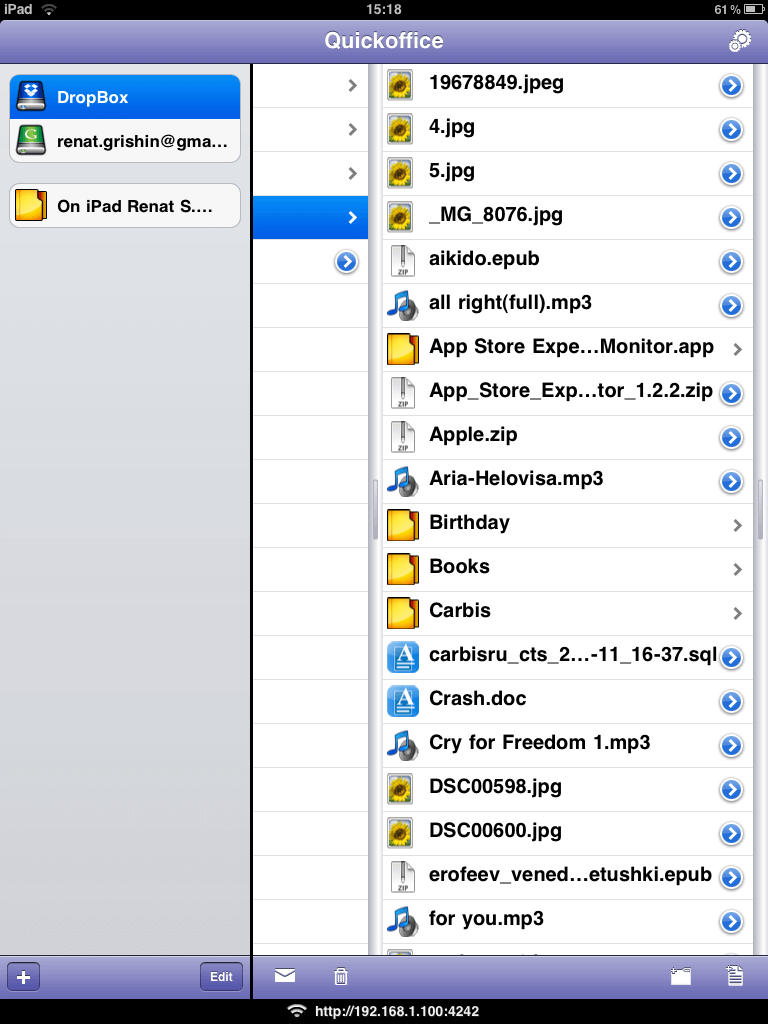
Task: Expand the Birthday folder chevron
Action: [x=737, y=525]
